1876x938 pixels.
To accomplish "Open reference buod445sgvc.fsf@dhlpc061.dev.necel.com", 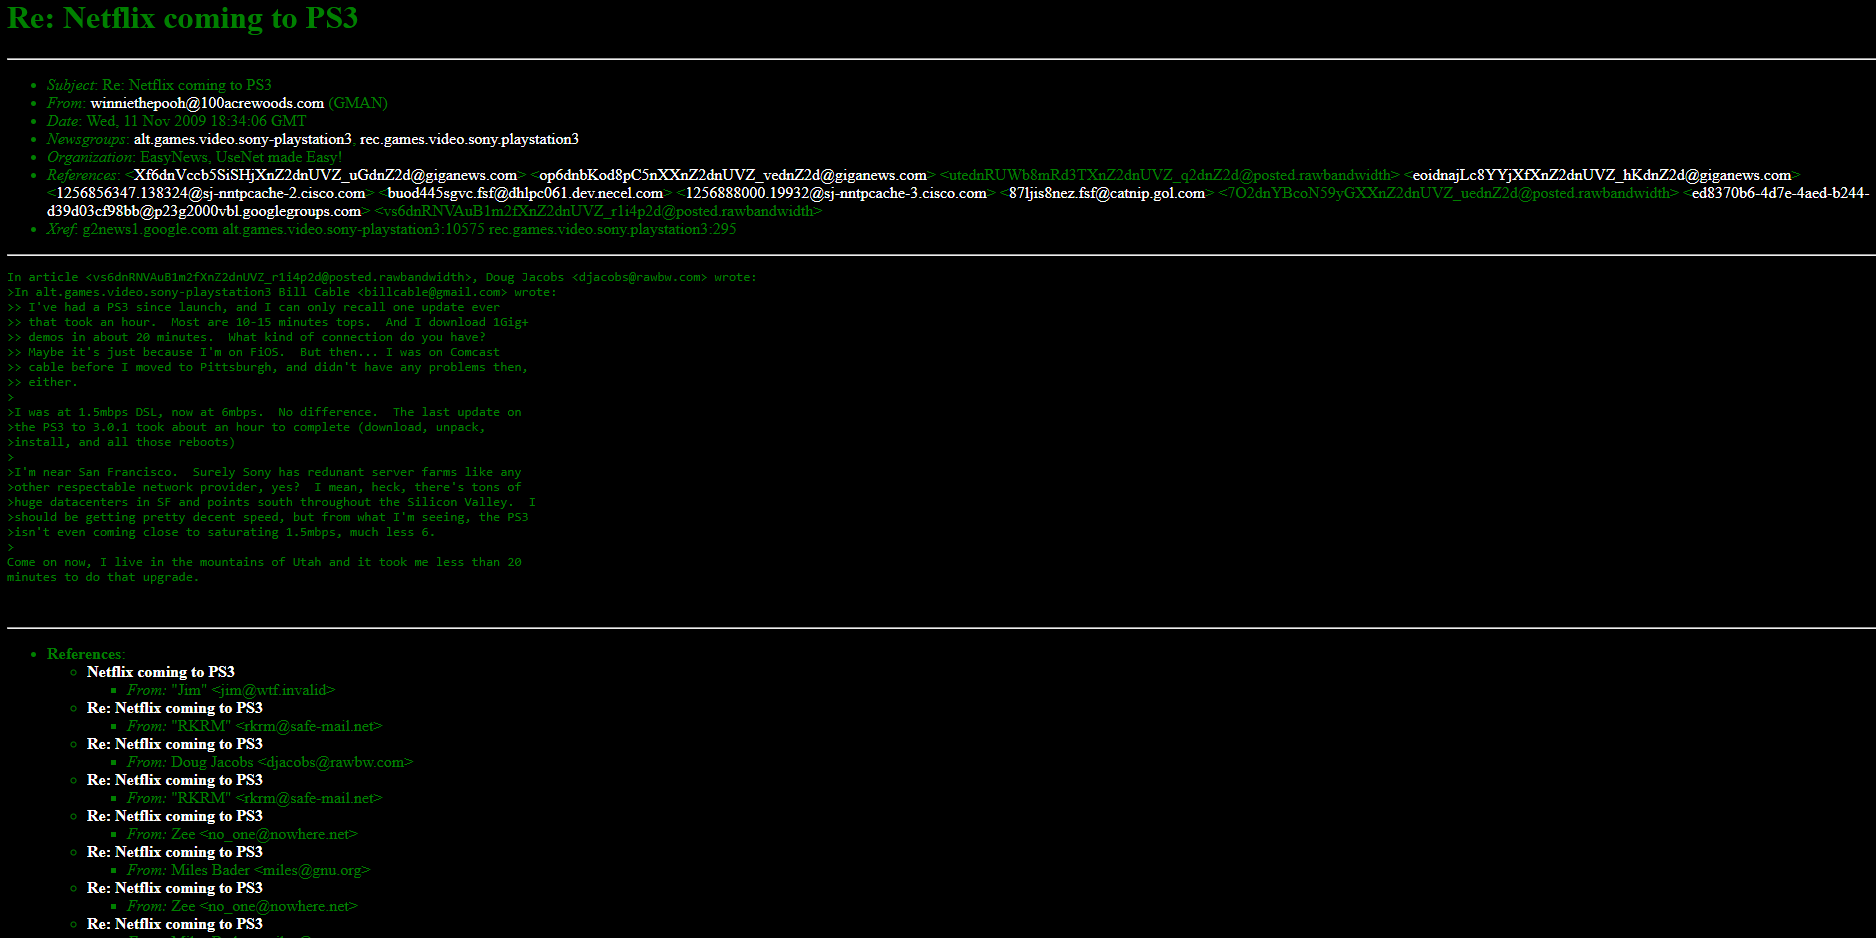I will click(525, 193).
